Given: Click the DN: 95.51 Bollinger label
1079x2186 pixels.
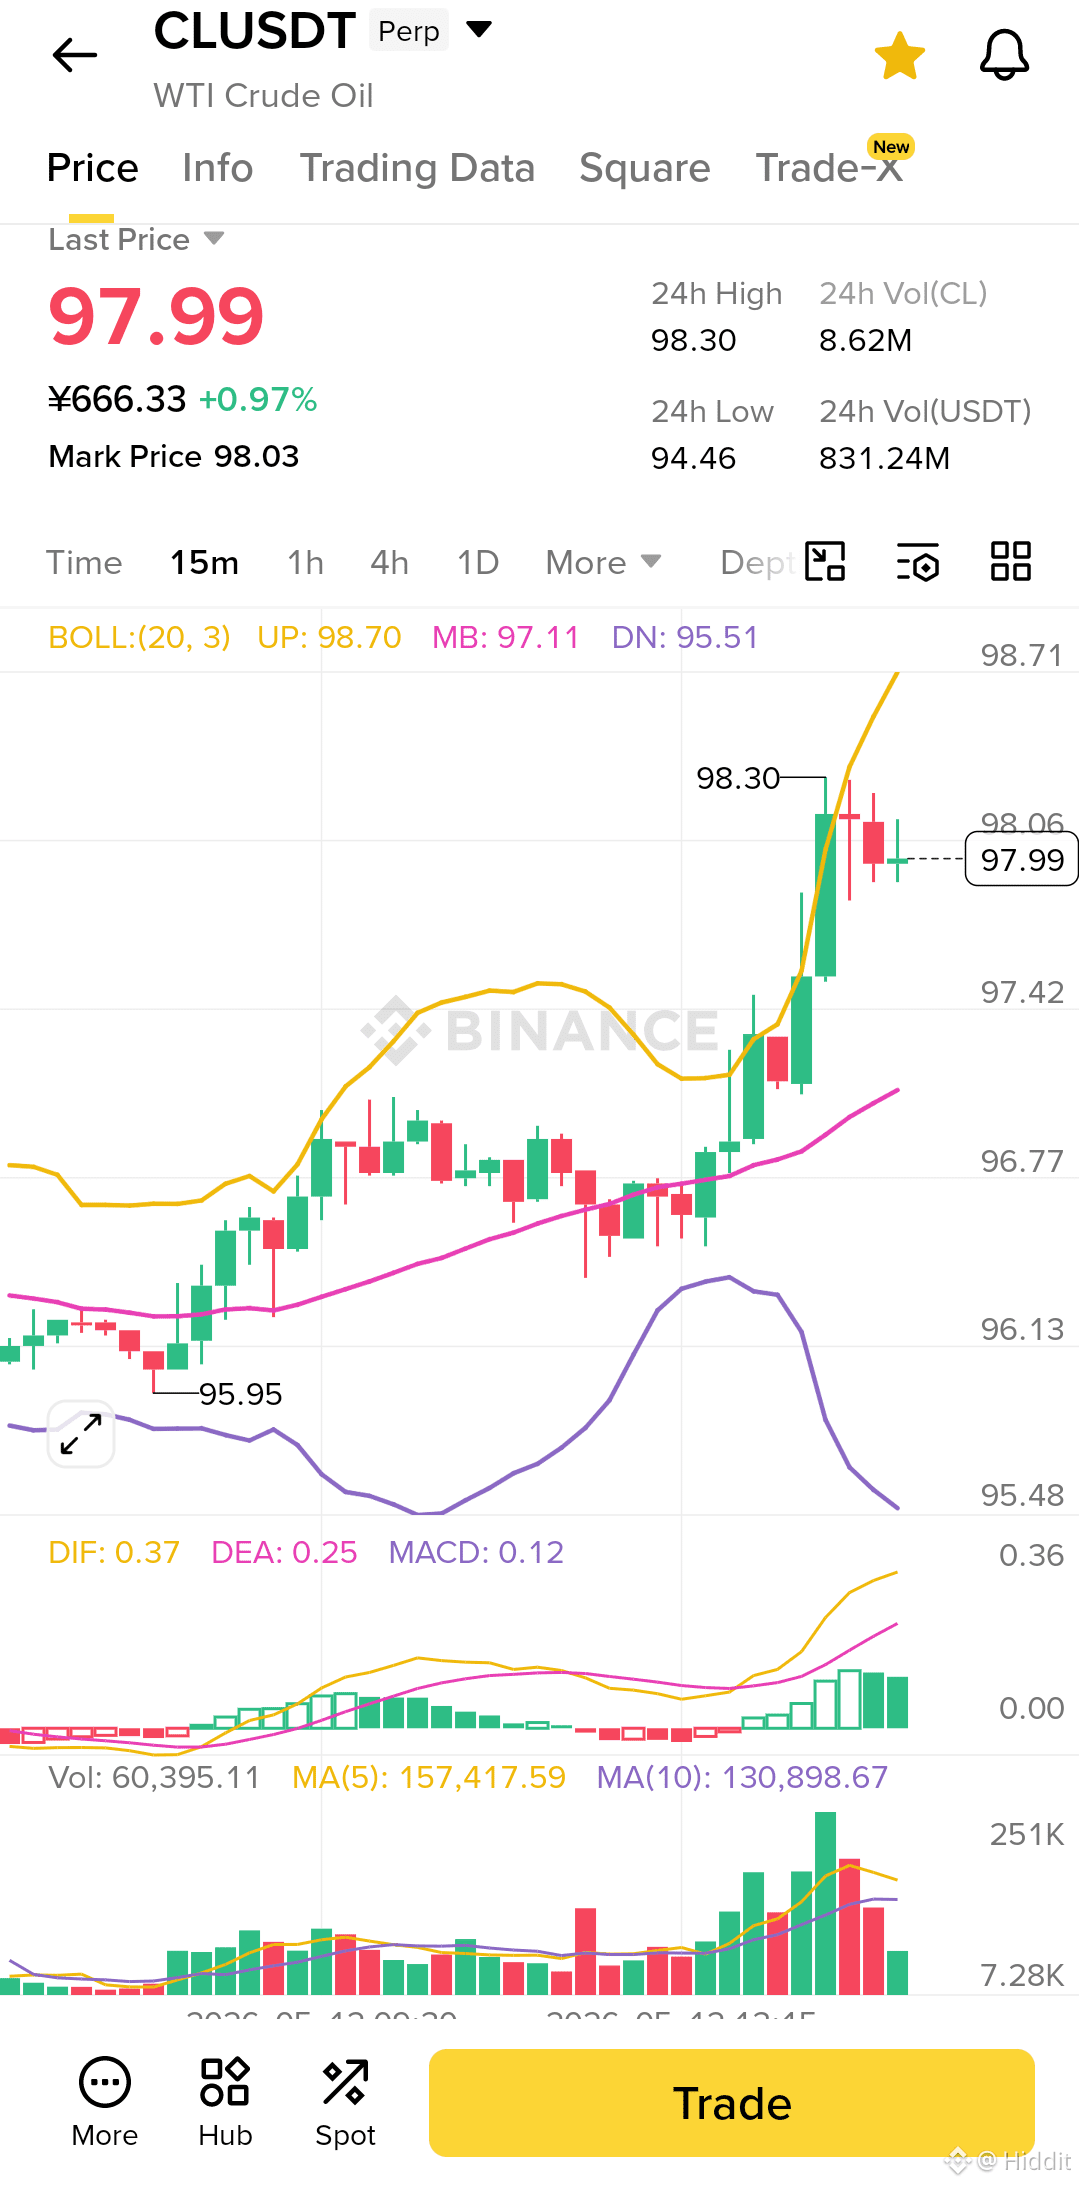Looking at the screenshot, I should coord(685,637).
